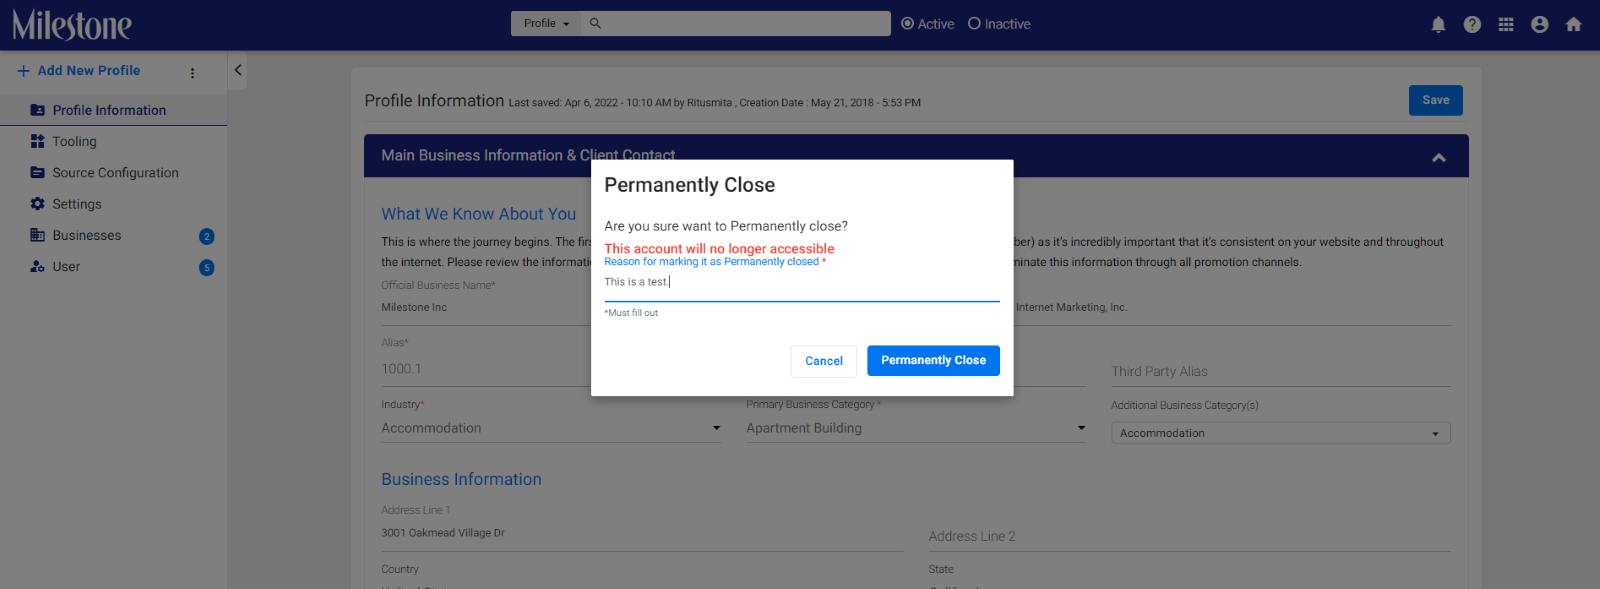
Task: Open the Additional Business Category dropdown
Action: point(1280,433)
